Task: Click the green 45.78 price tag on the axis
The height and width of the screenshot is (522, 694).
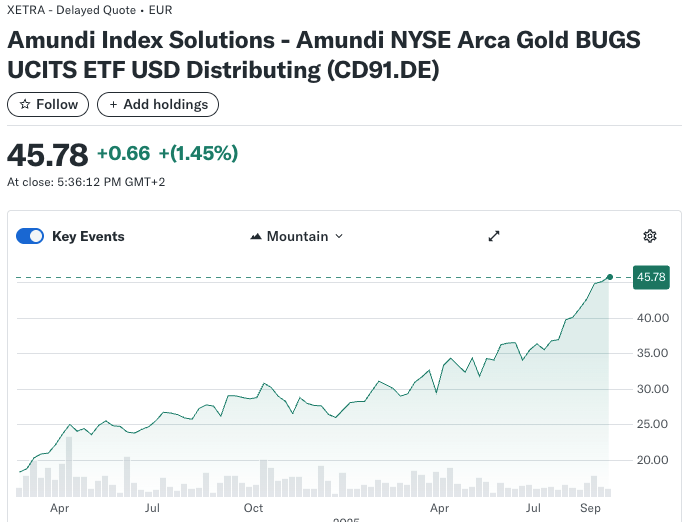Action: point(651,277)
